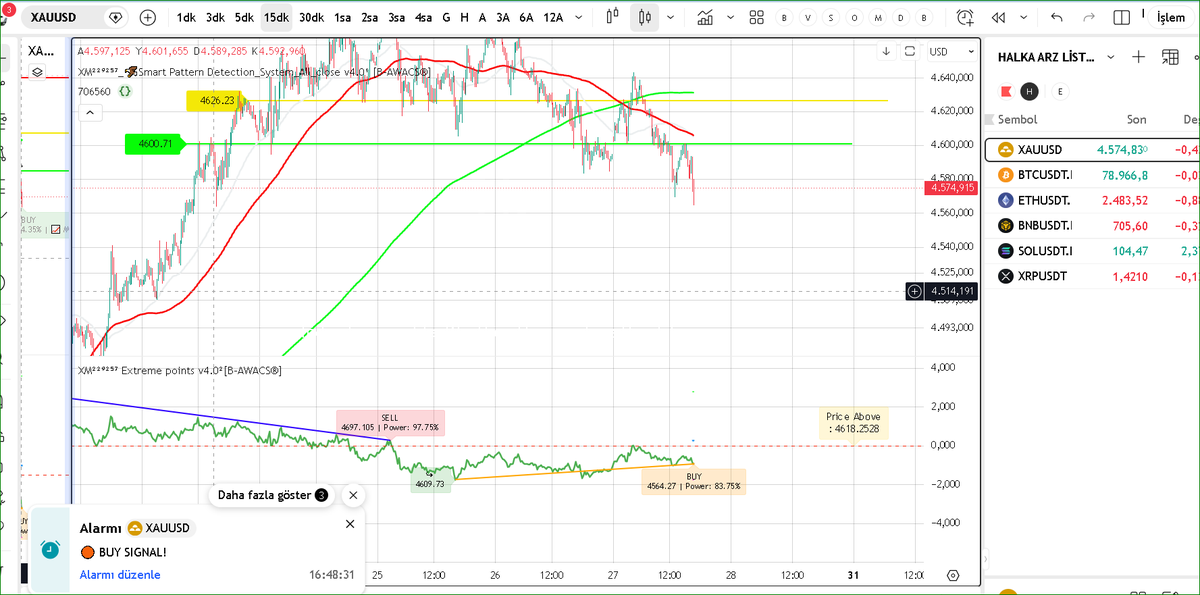The width and height of the screenshot is (1200, 595).
Task: Add a symbol to the watchlist
Action: coord(1138,57)
